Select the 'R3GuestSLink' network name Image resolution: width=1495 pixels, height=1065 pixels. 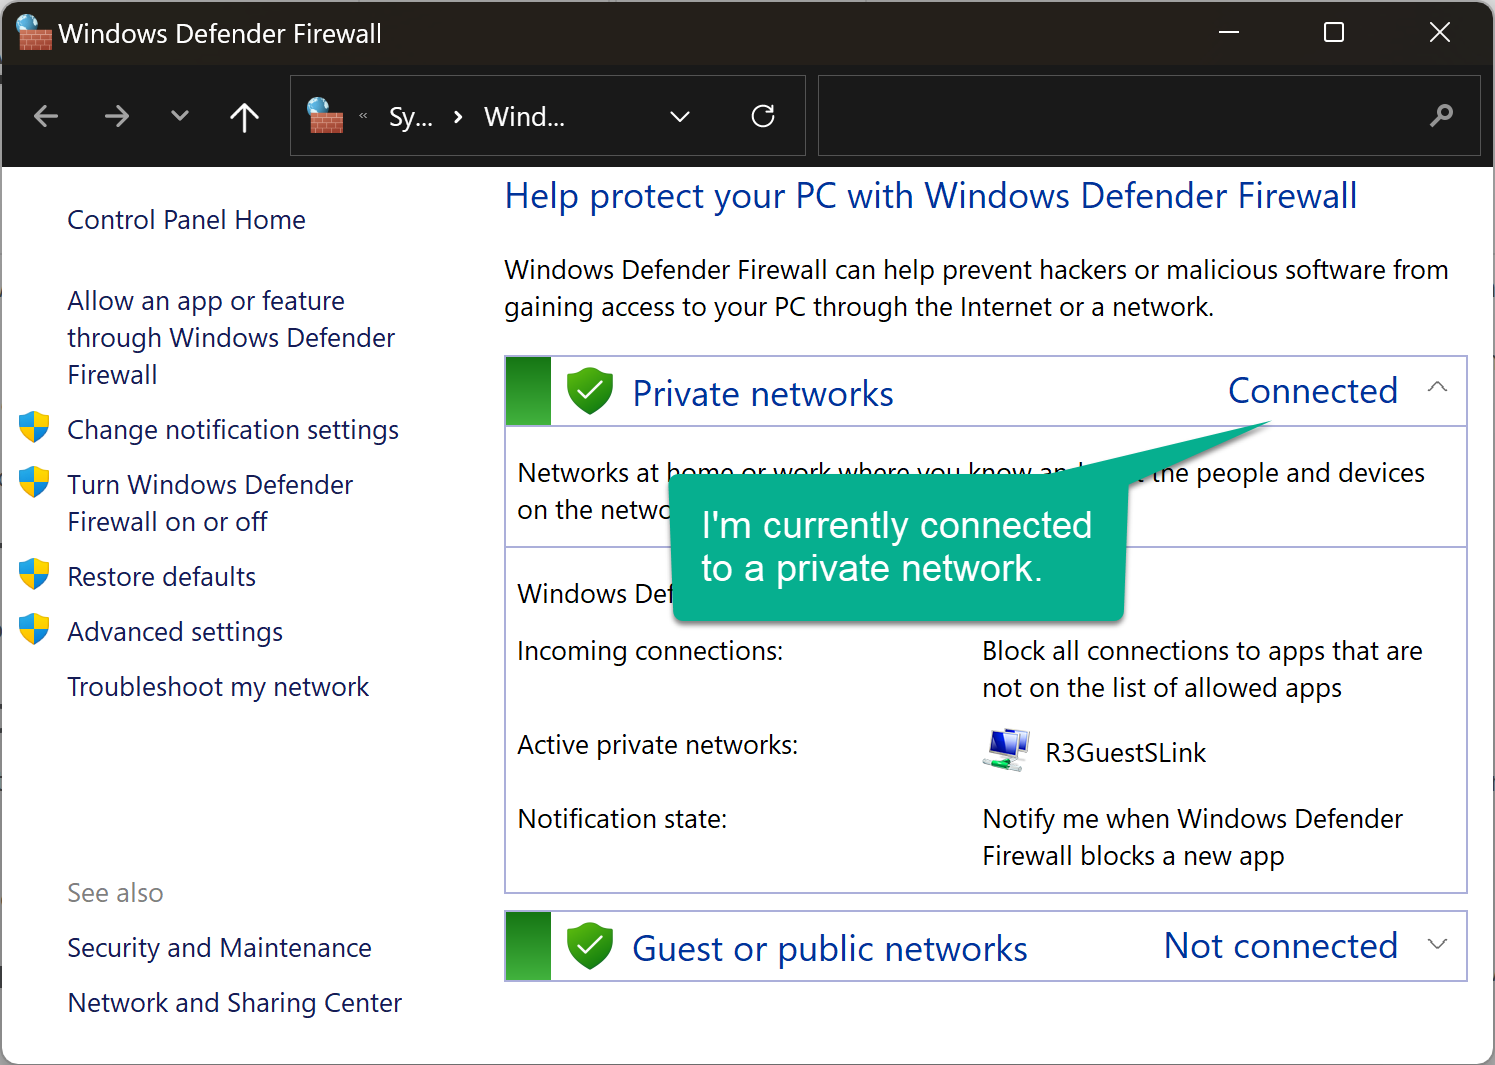coord(1125,753)
